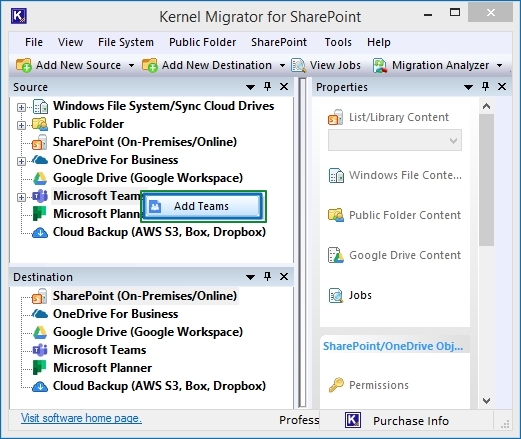This screenshot has width=521, height=439.
Task: Open Source panel options dropdown arrow
Action: click(x=250, y=87)
